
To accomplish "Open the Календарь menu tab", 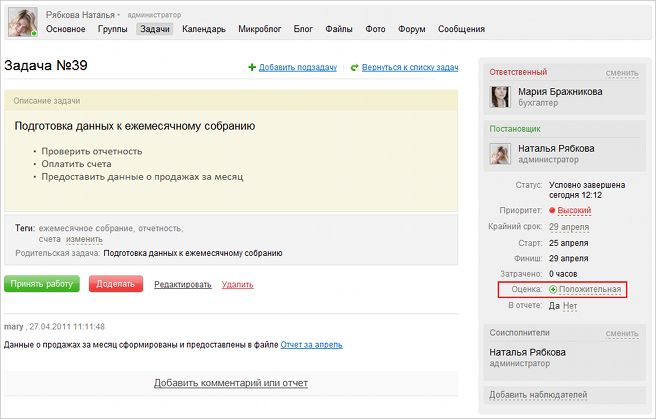I will click(x=204, y=30).
